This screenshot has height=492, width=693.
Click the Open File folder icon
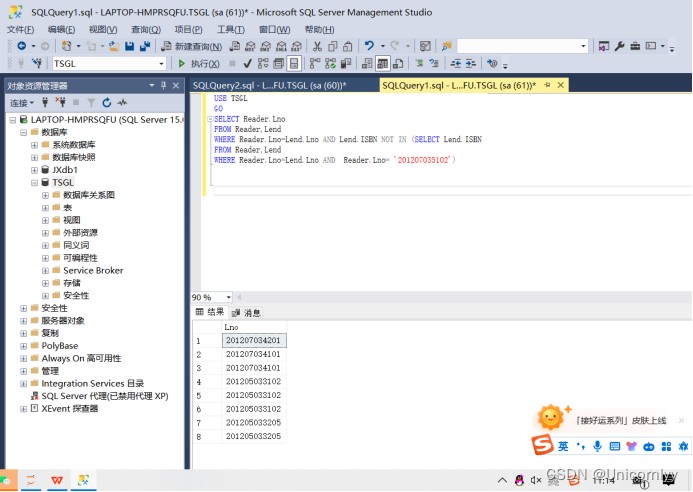114,46
